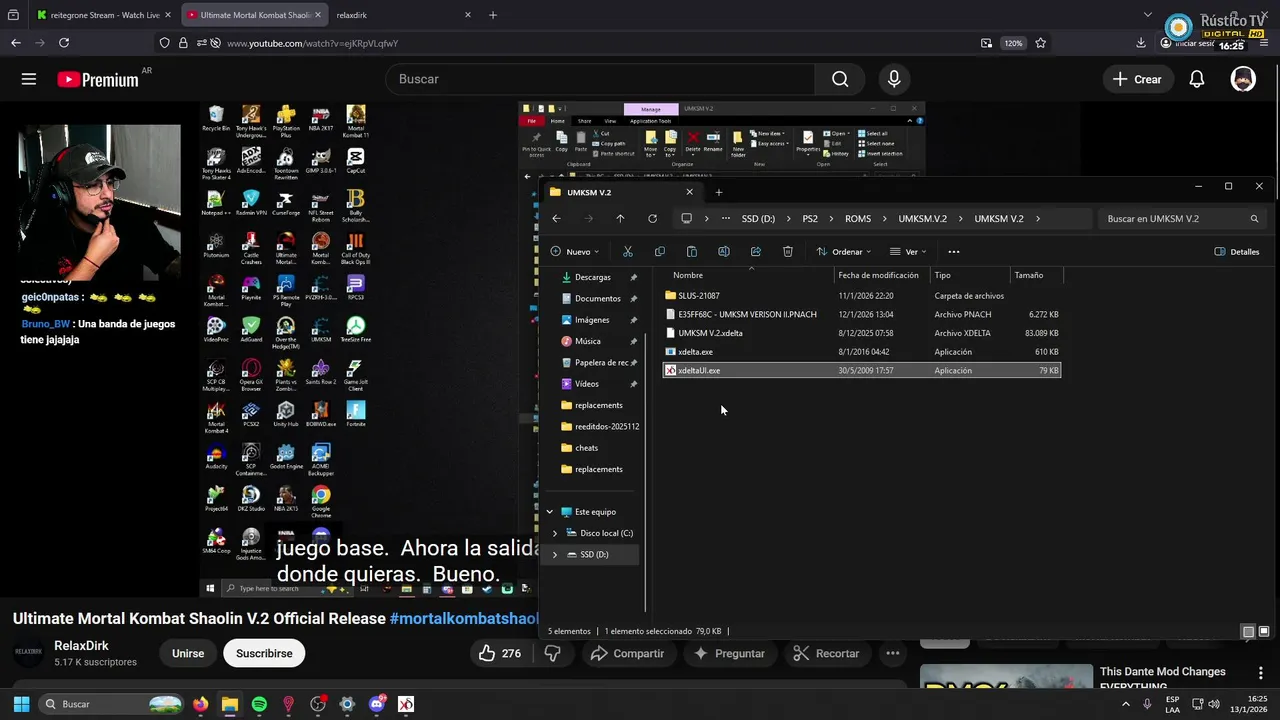Click the Crear button
This screenshot has height=720, width=1280.
pyautogui.click(x=1137, y=79)
